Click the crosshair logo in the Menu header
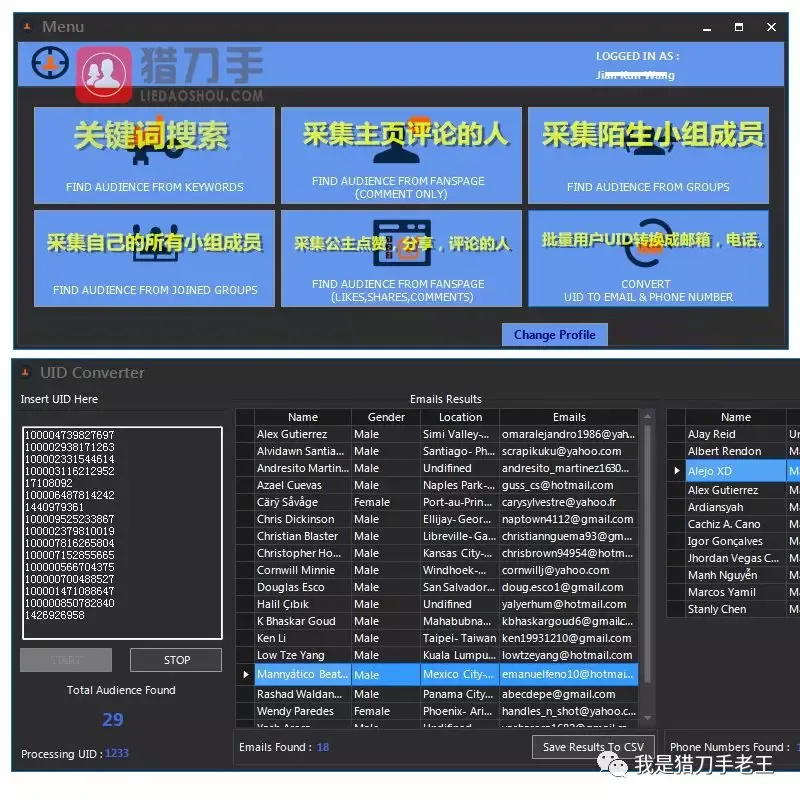The image size is (800, 800). [x=50, y=63]
